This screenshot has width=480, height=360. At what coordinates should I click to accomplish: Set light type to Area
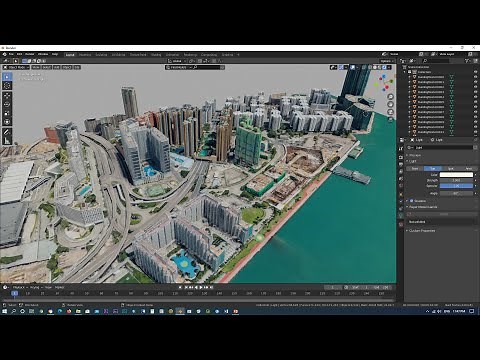(468, 168)
